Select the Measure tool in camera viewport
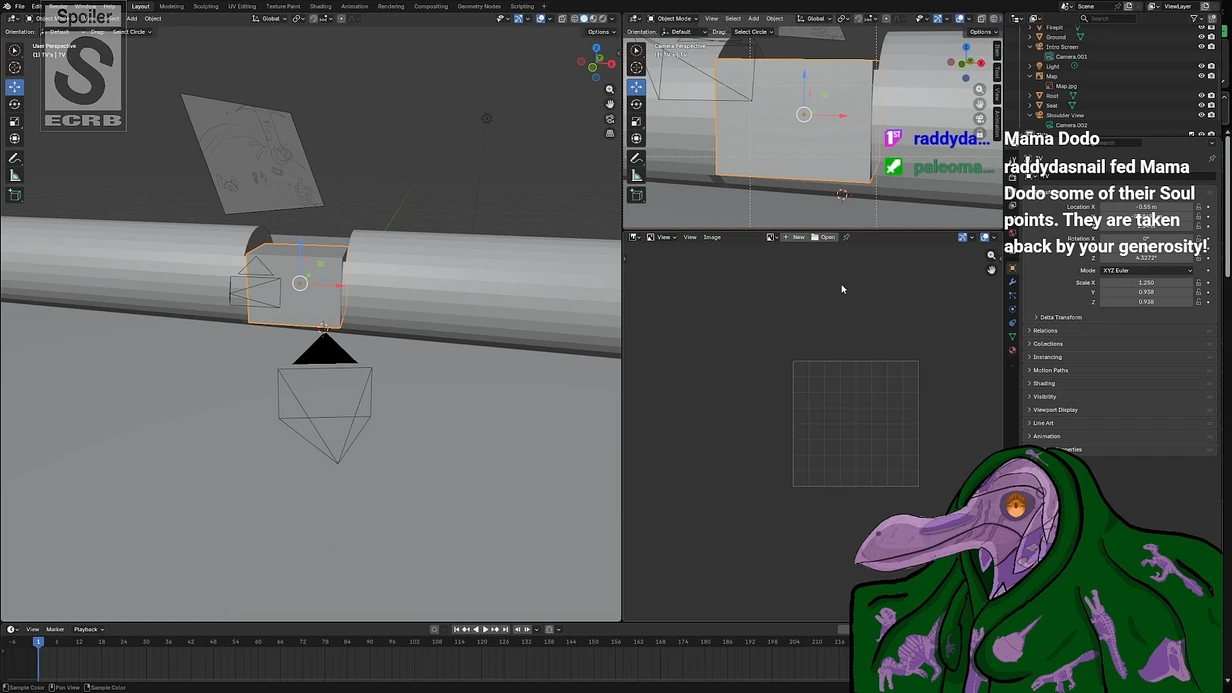1232x693 pixels. (637, 176)
